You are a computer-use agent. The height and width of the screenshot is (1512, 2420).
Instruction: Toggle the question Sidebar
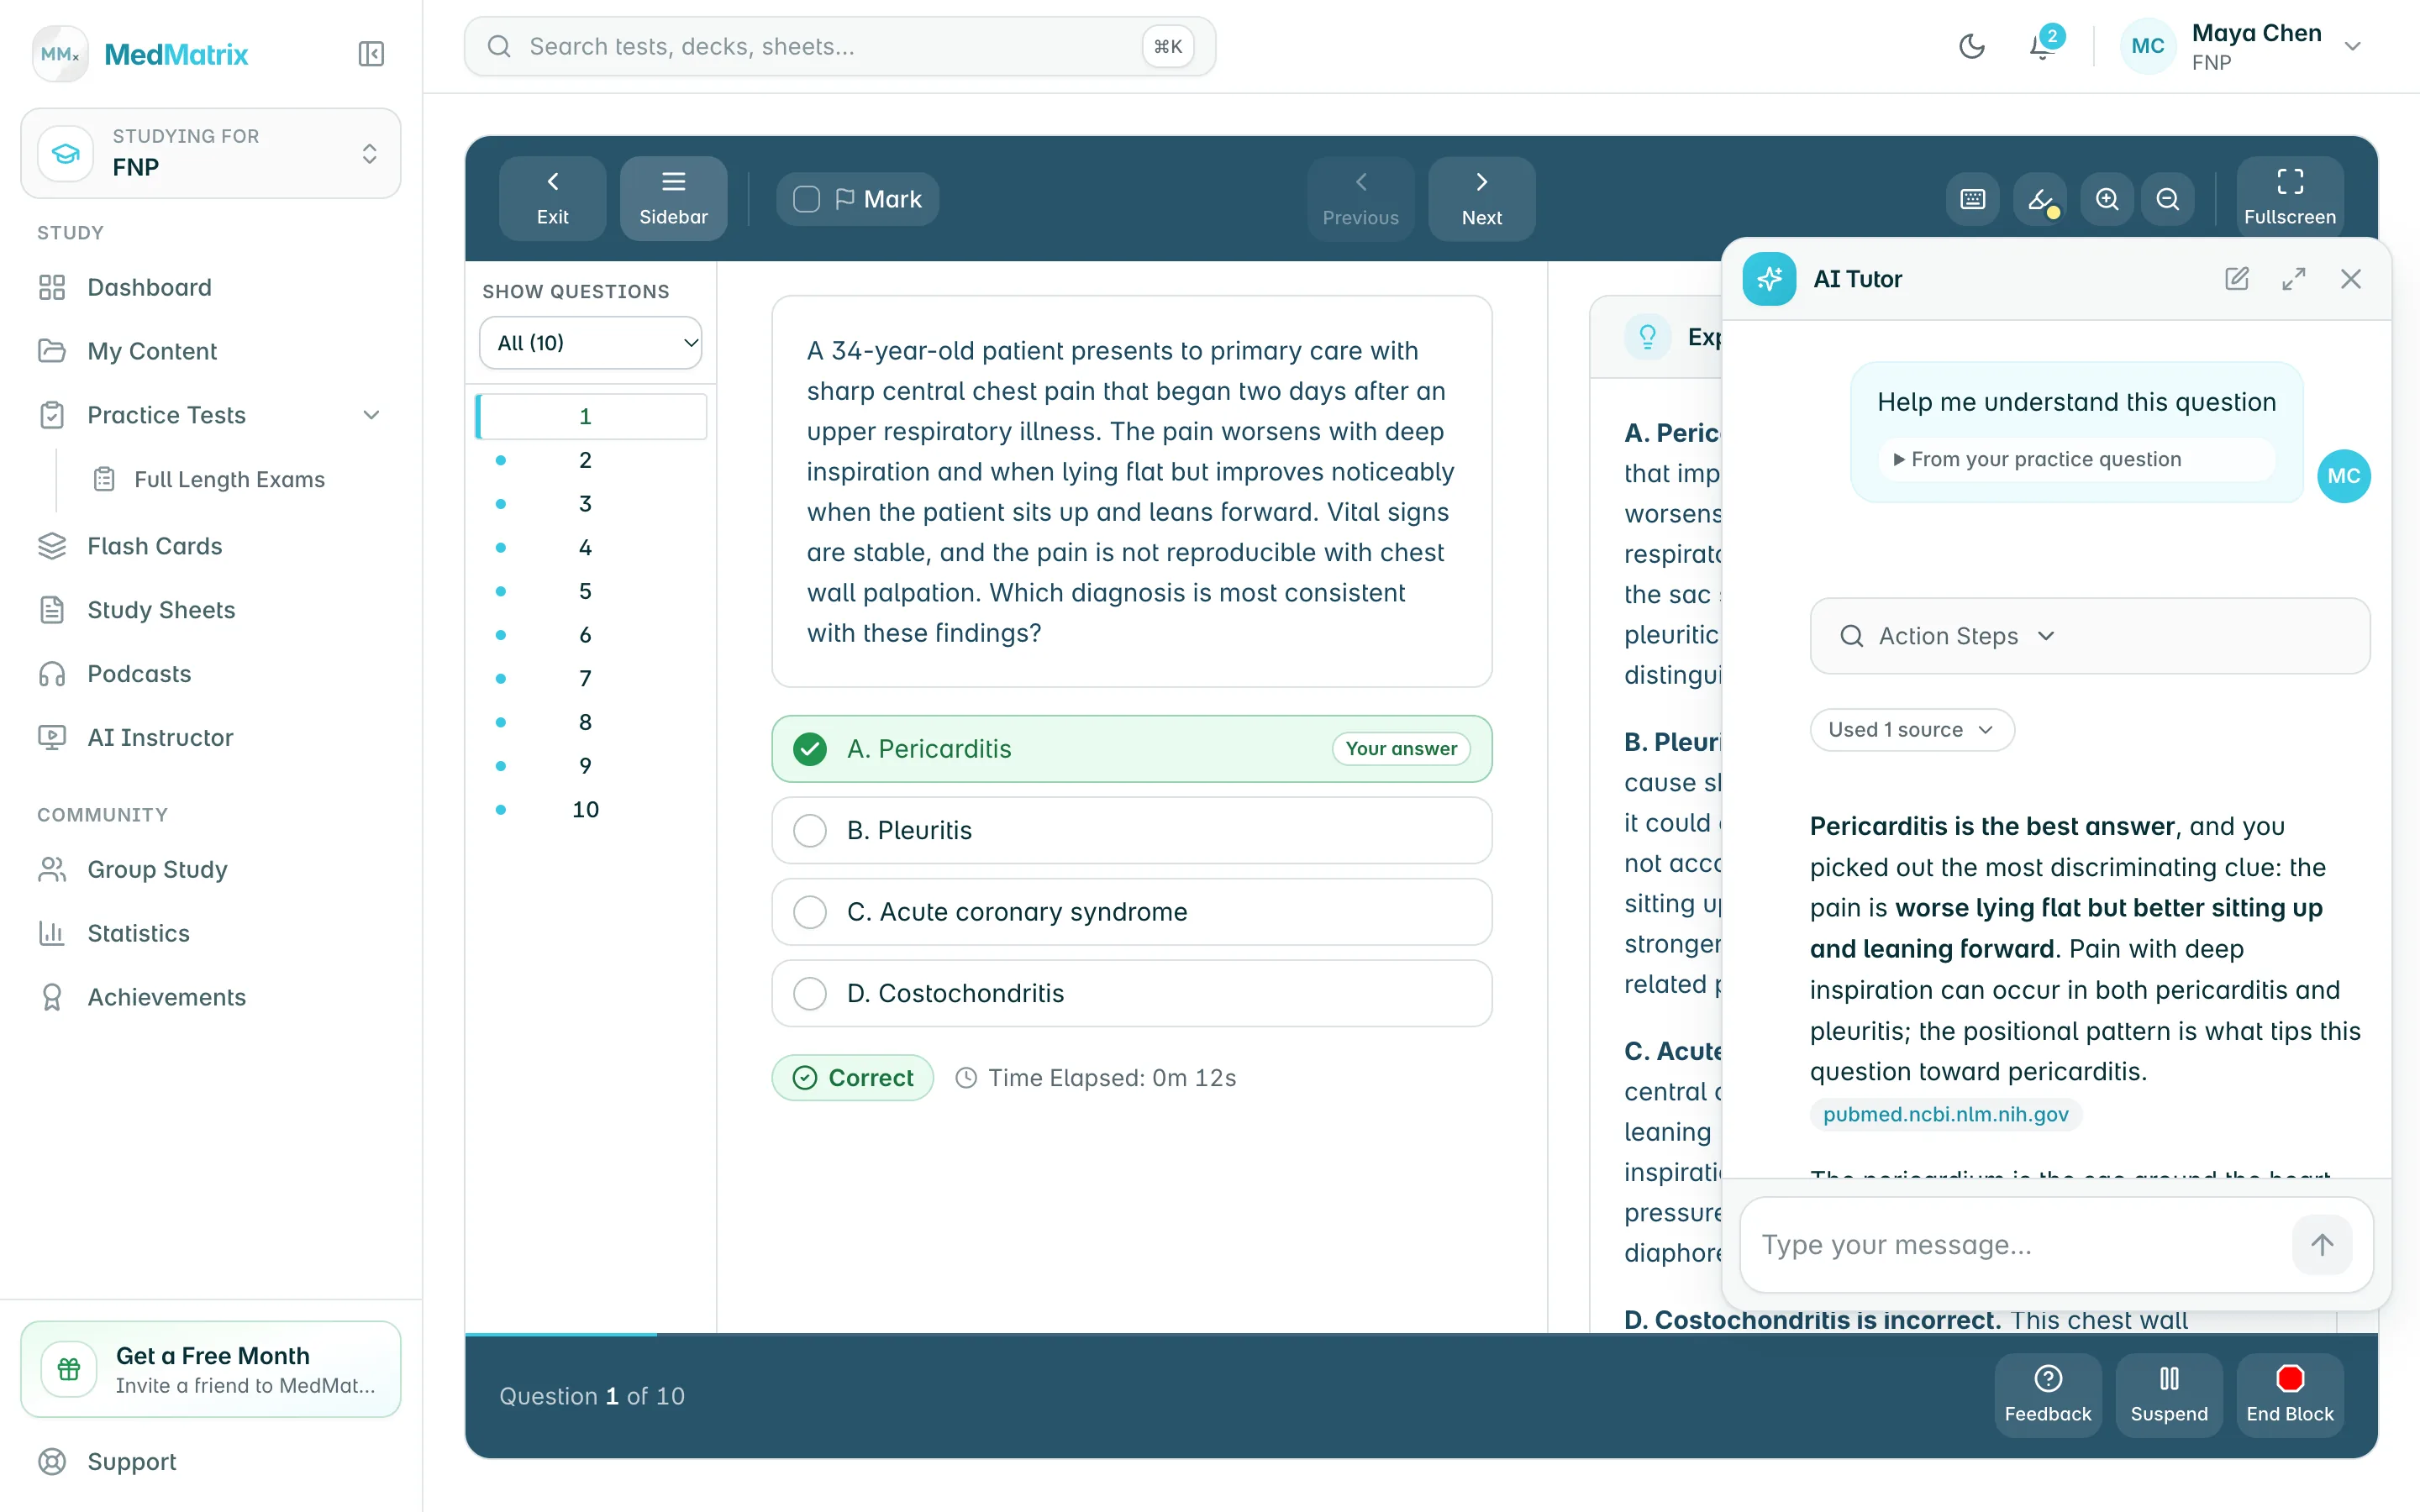pos(673,198)
